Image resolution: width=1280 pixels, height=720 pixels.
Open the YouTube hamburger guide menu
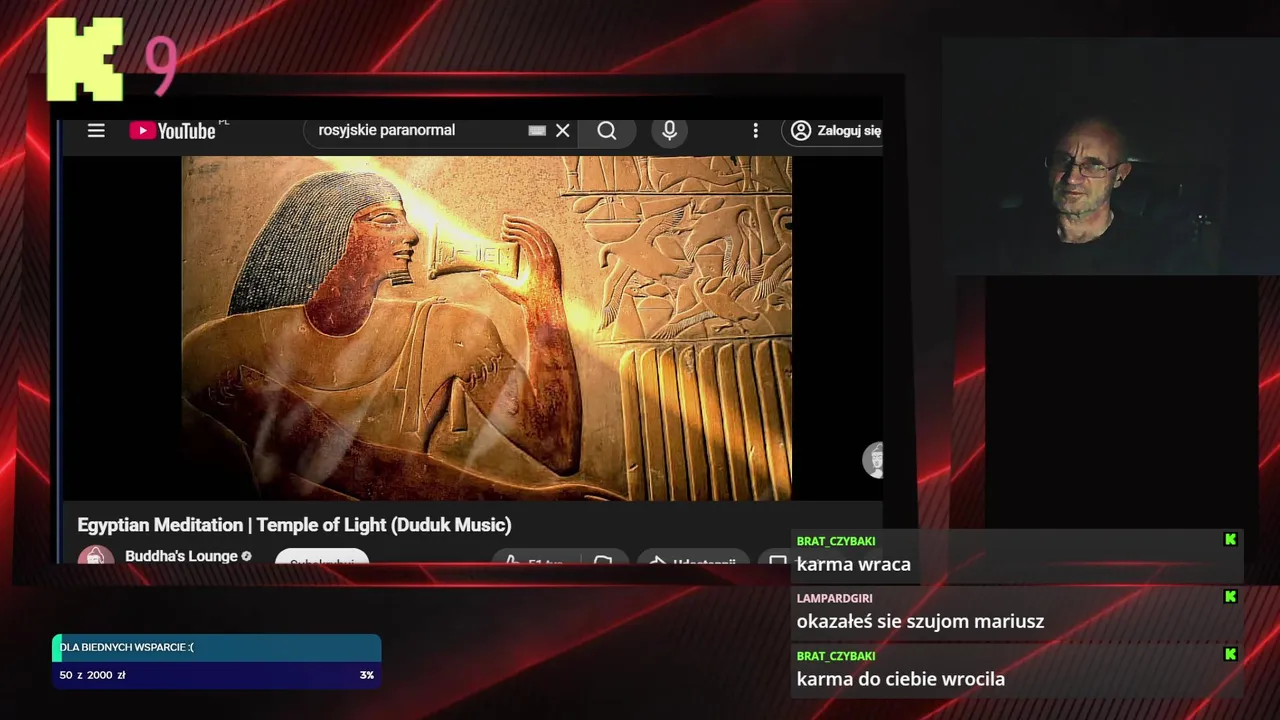point(96,131)
